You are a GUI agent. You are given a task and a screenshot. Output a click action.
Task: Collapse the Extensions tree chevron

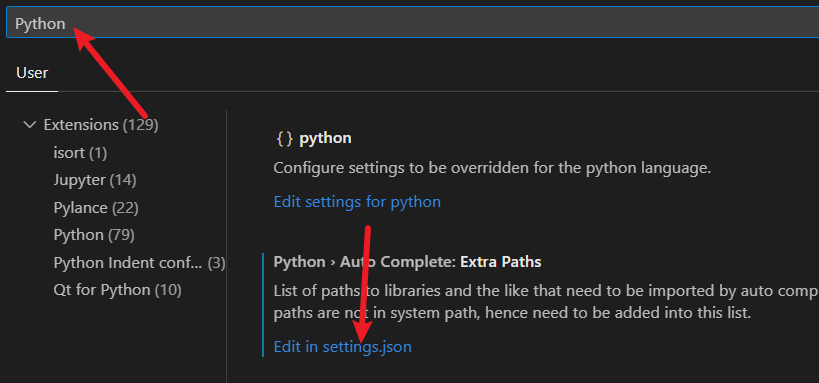[30, 125]
